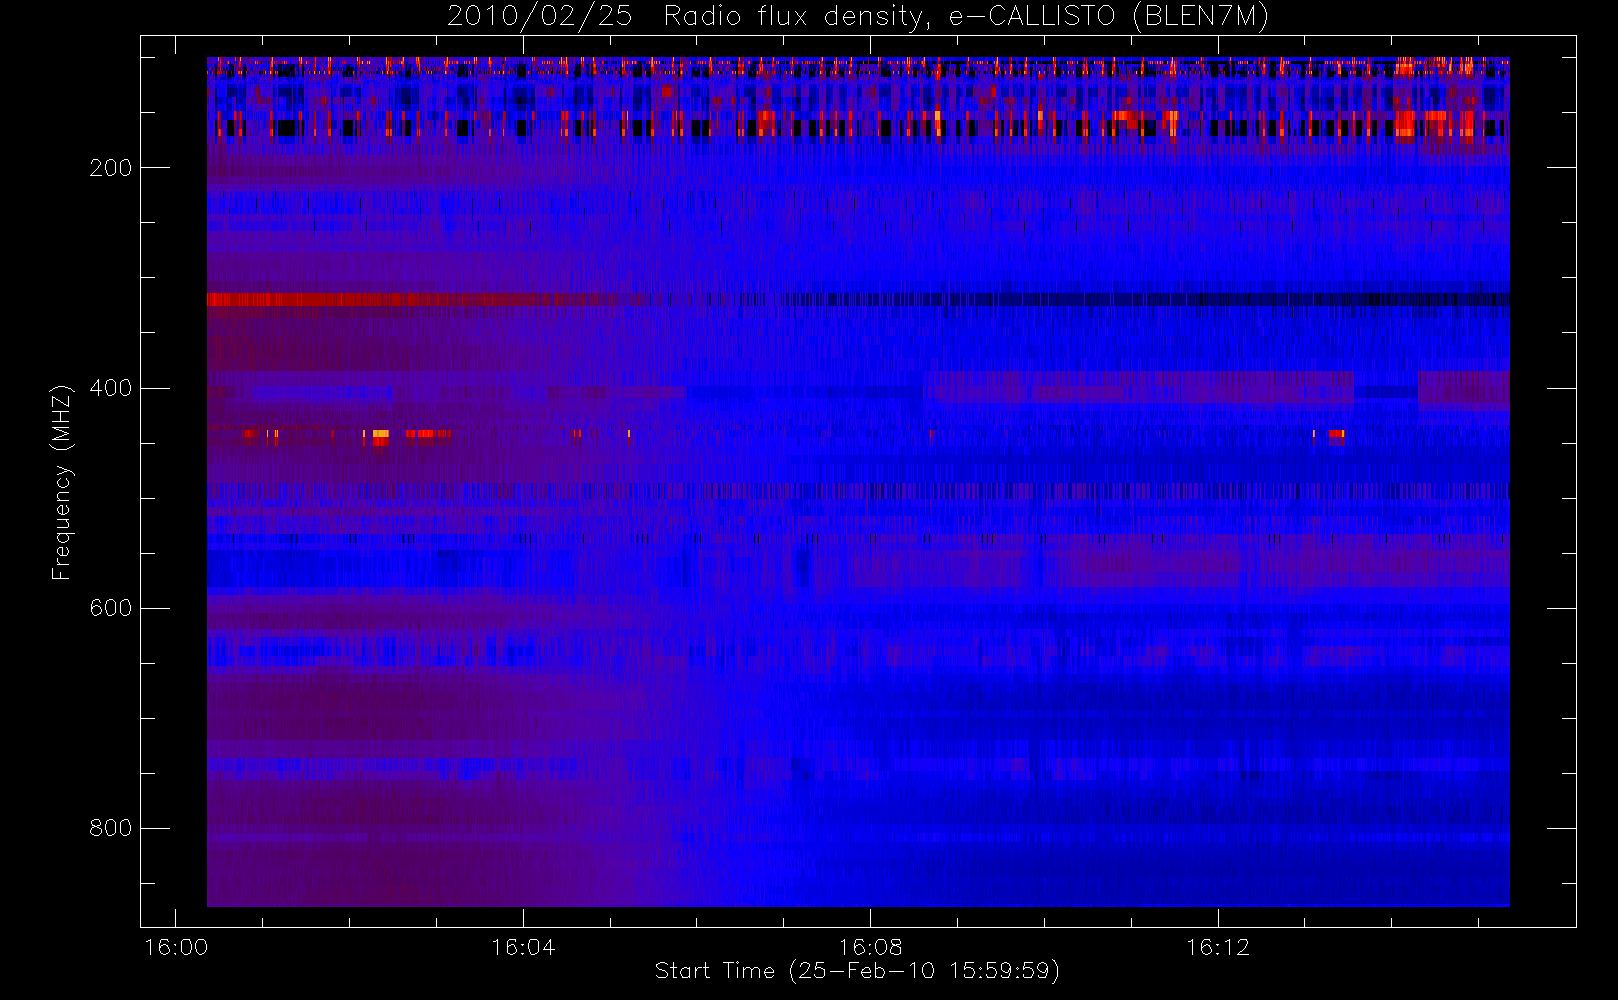Click the 600 frequency tick label
Image resolution: width=1618 pixels, height=1000 pixels.
tap(111, 608)
